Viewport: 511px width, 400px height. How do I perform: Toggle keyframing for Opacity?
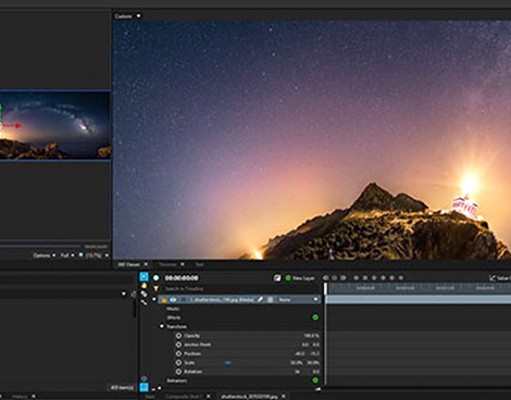[179, 336]
